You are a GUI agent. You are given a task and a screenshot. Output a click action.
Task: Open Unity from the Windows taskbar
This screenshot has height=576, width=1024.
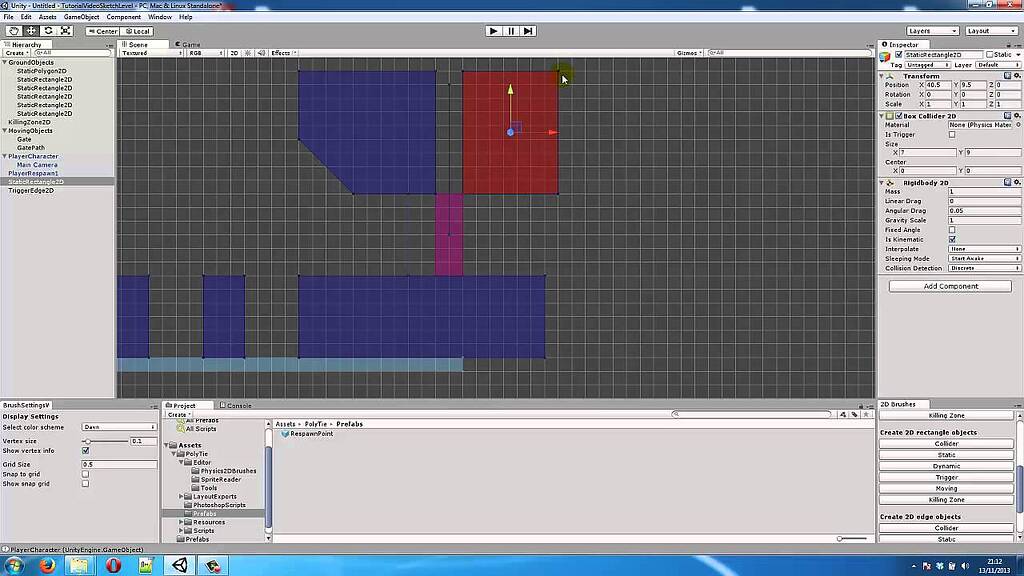pyautogui.click(x=180, y=565)
